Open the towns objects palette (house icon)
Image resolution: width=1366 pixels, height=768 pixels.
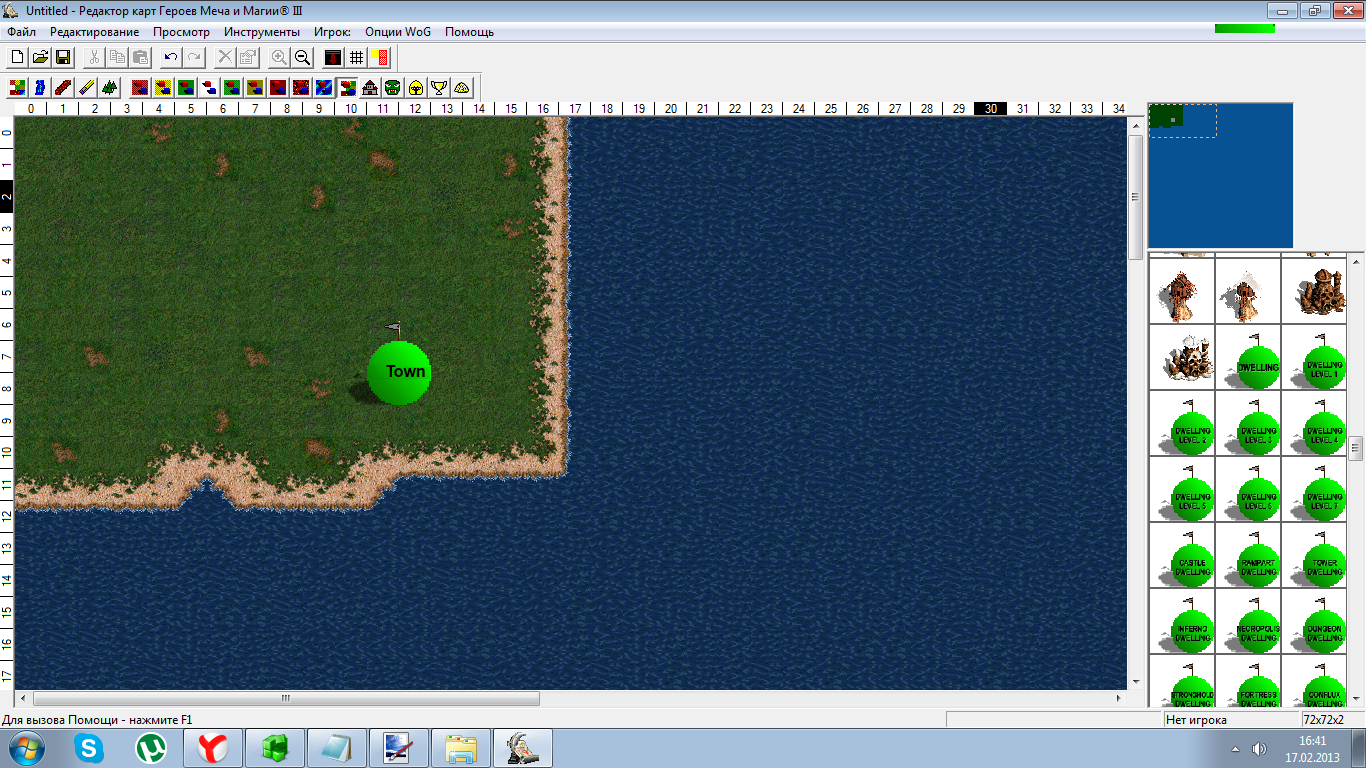pyautogui.click(x=370, y=87)
